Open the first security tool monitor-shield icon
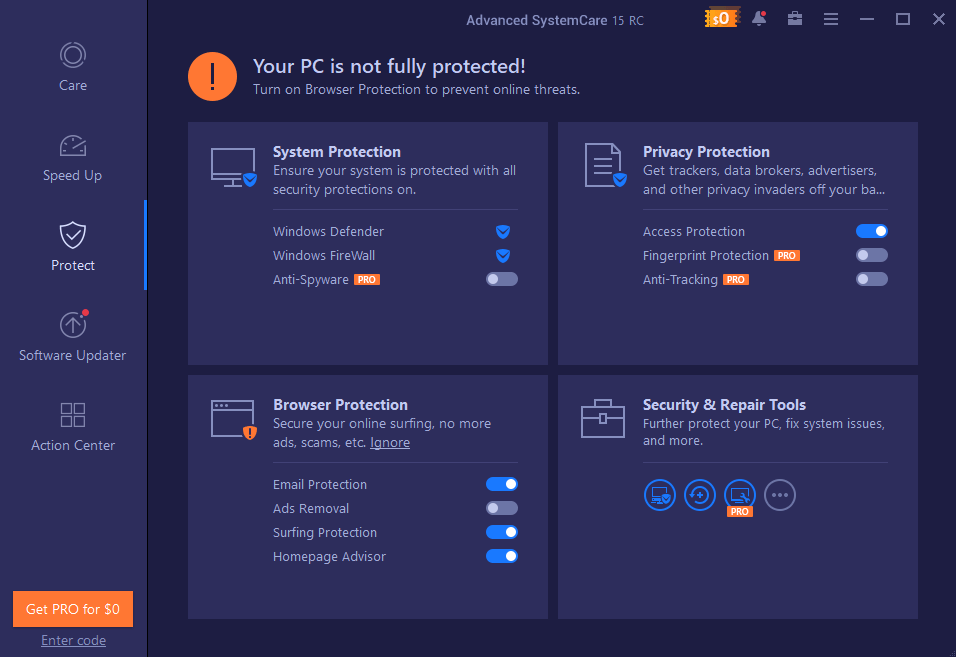The width and height of the screenshot is (956, 657). (660, 495)
